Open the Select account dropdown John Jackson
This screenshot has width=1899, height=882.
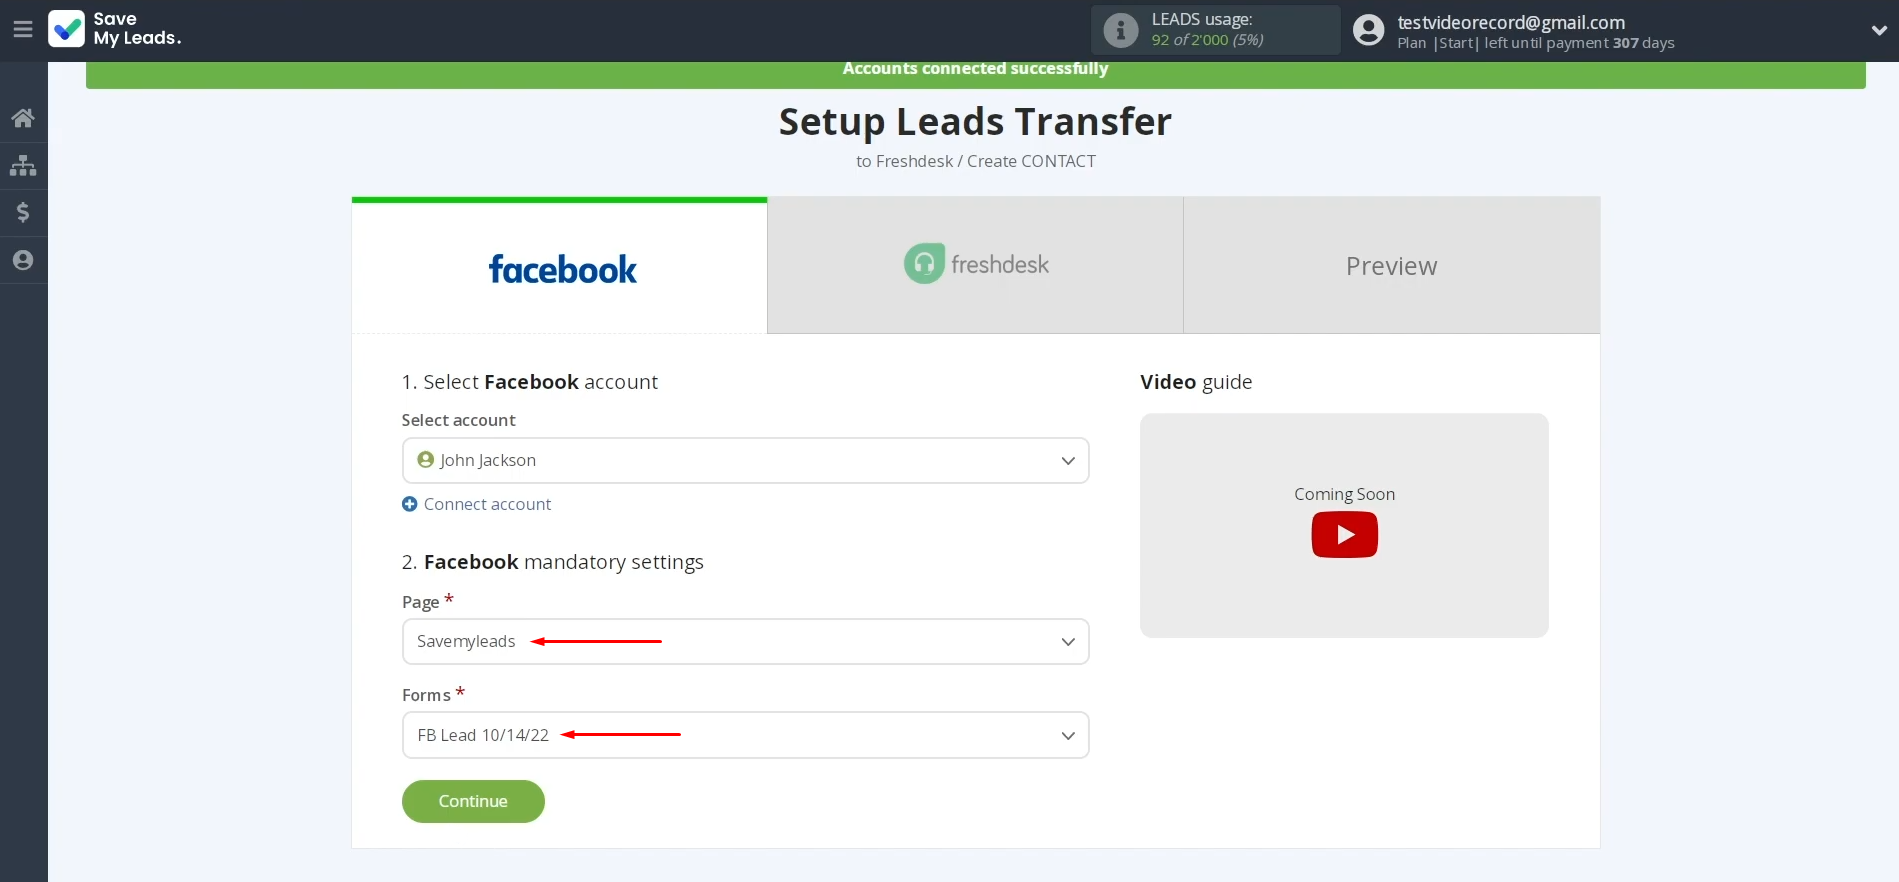pos(745,460)
